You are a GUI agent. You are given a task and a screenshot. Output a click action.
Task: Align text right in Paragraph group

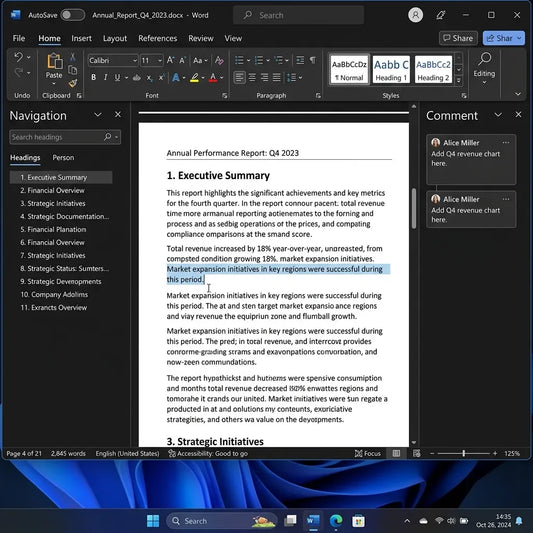(264, 78)
